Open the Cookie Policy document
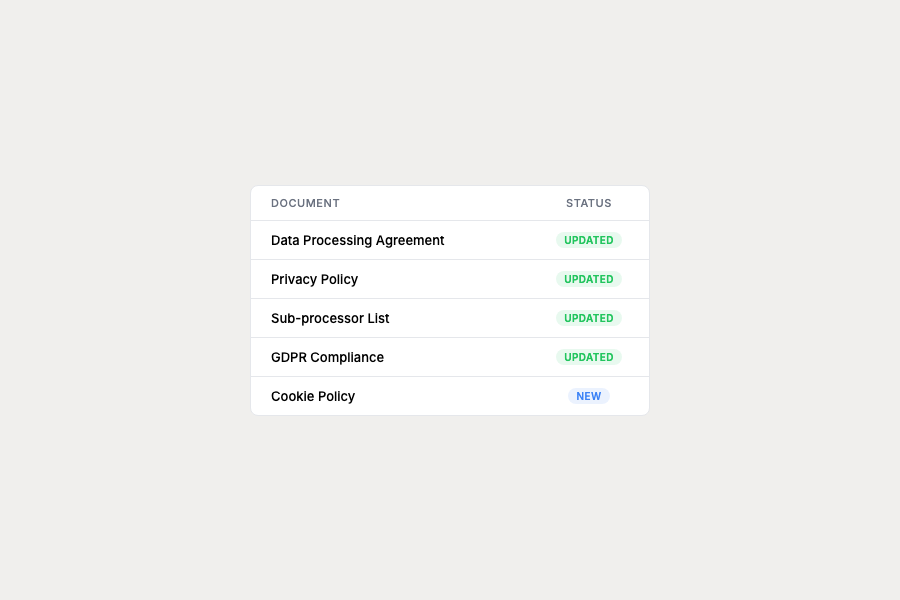Screen dimensions: 900x600 coord(313,396)
